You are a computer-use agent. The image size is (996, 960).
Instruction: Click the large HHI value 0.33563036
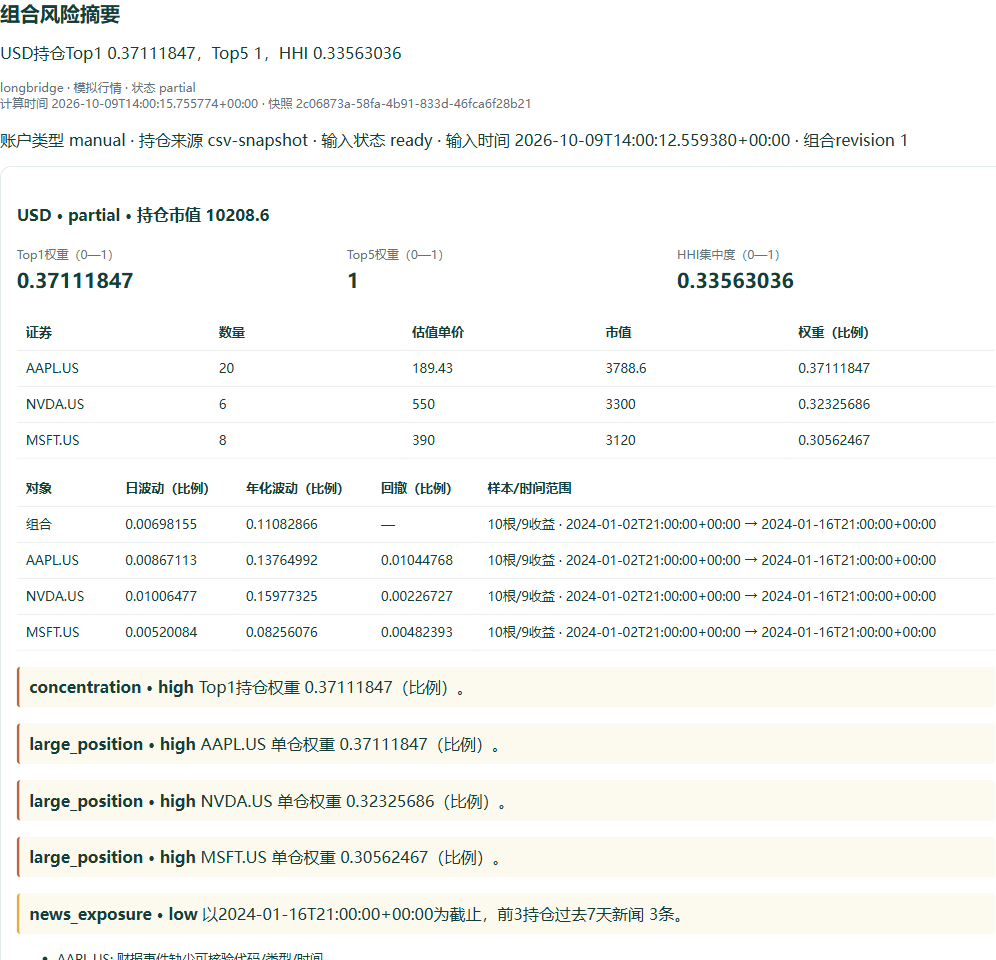pyautogui.click(x=735, y=281)
